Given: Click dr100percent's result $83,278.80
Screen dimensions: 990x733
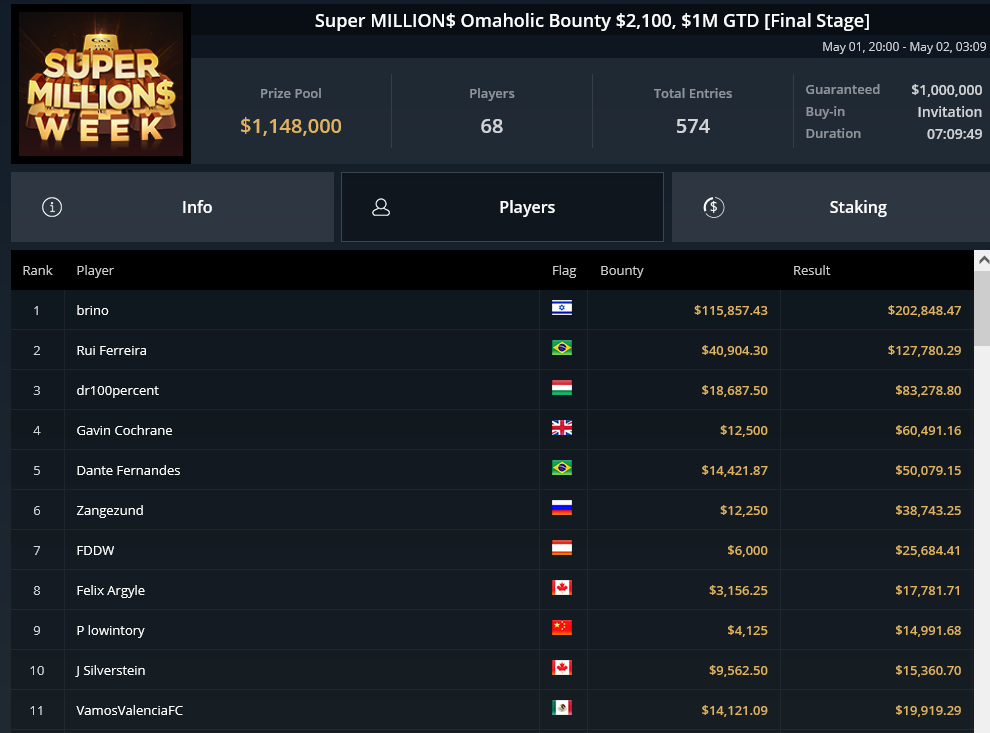Looking at the screenshot, I should (928, 390).
